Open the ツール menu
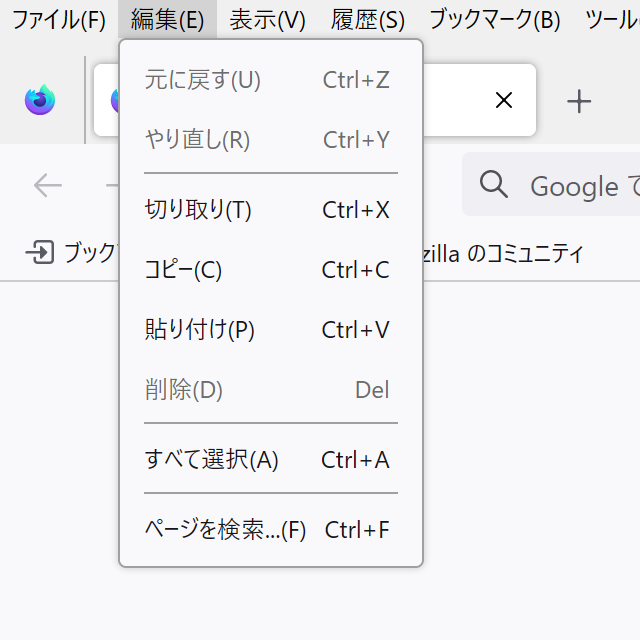 [x=612, y=19]
